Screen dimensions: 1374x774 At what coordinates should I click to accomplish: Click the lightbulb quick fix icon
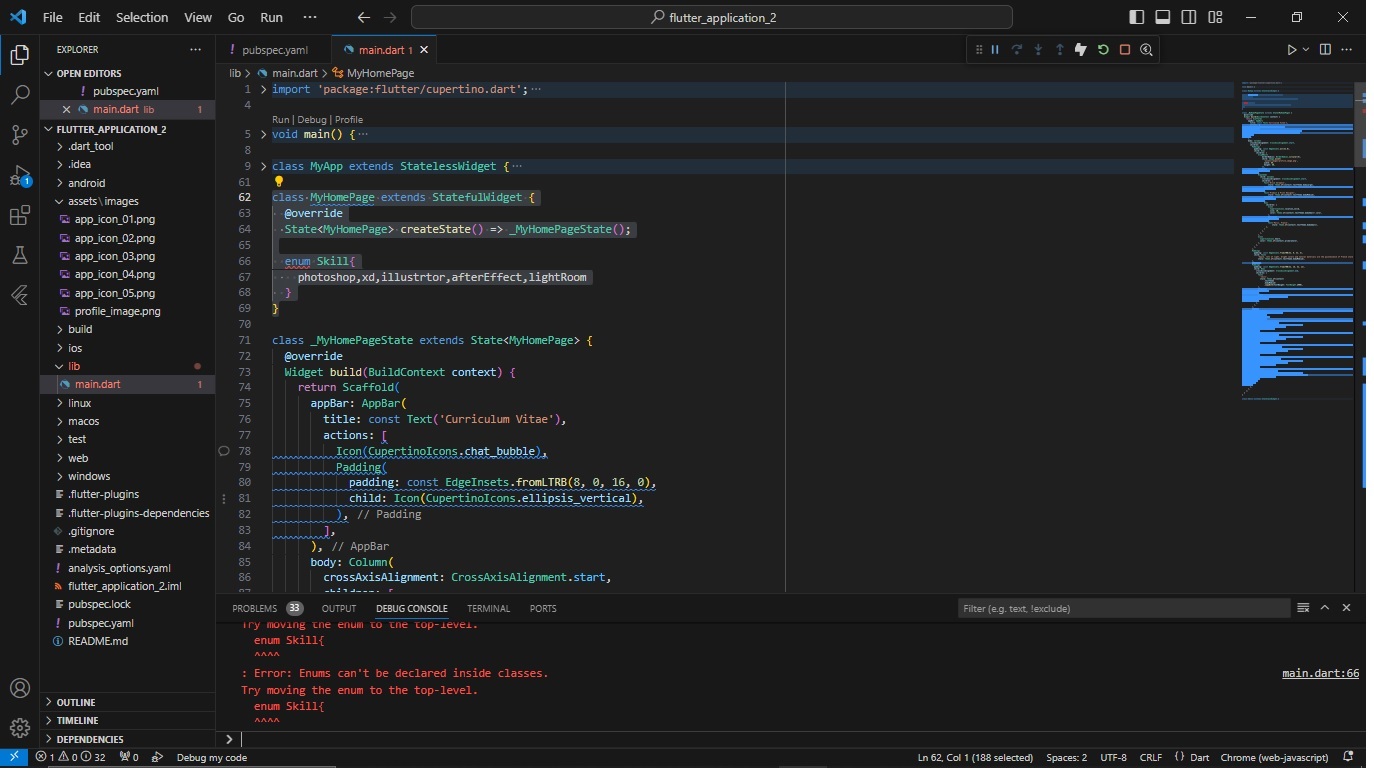[279, 182]
